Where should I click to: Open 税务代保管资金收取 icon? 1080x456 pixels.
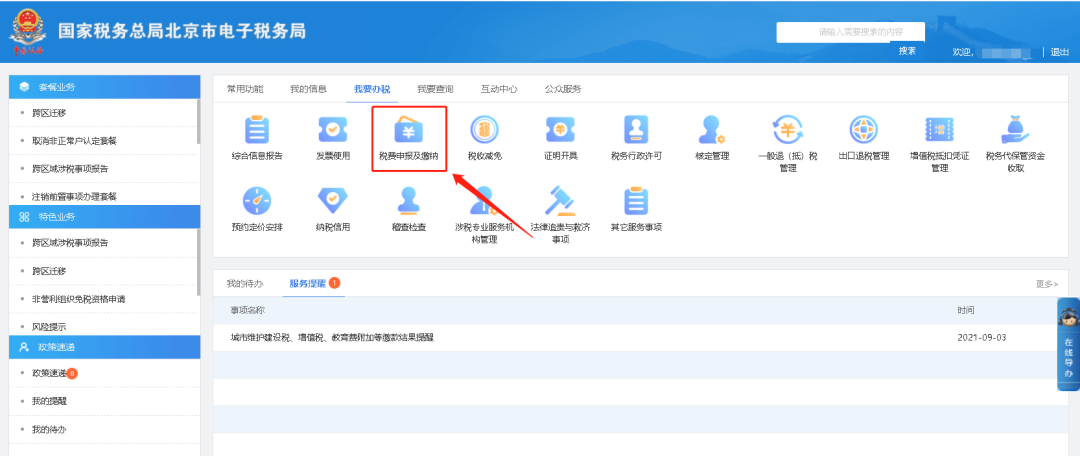[x=1015, y=129]
